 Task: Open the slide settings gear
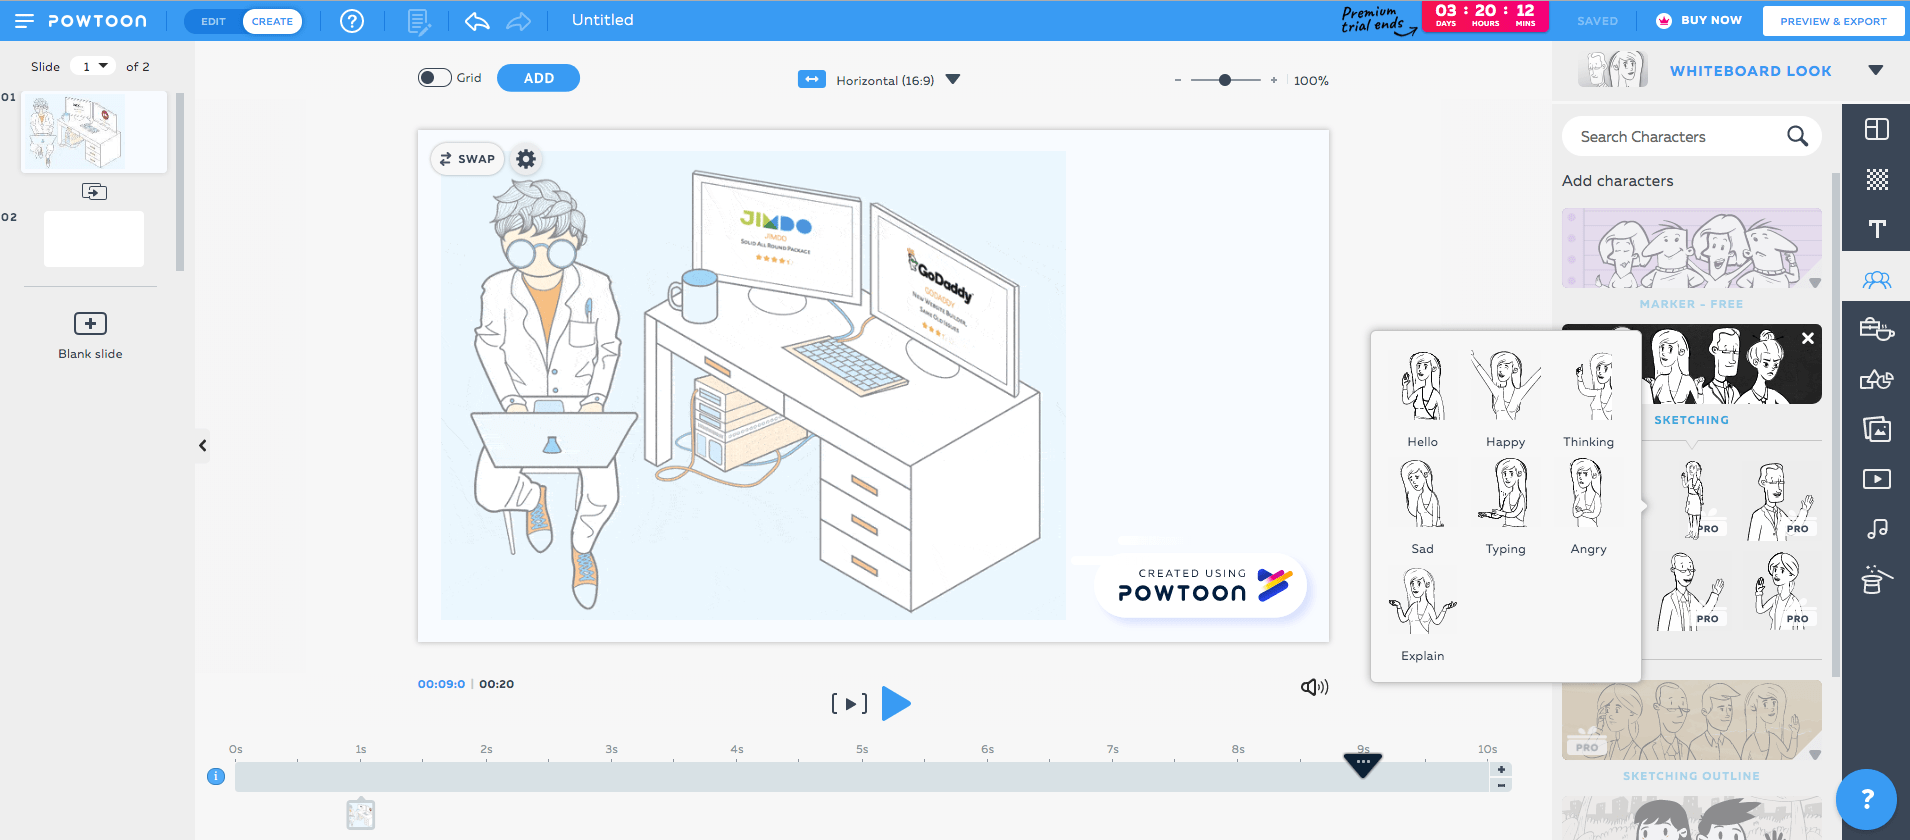point(526,159)
